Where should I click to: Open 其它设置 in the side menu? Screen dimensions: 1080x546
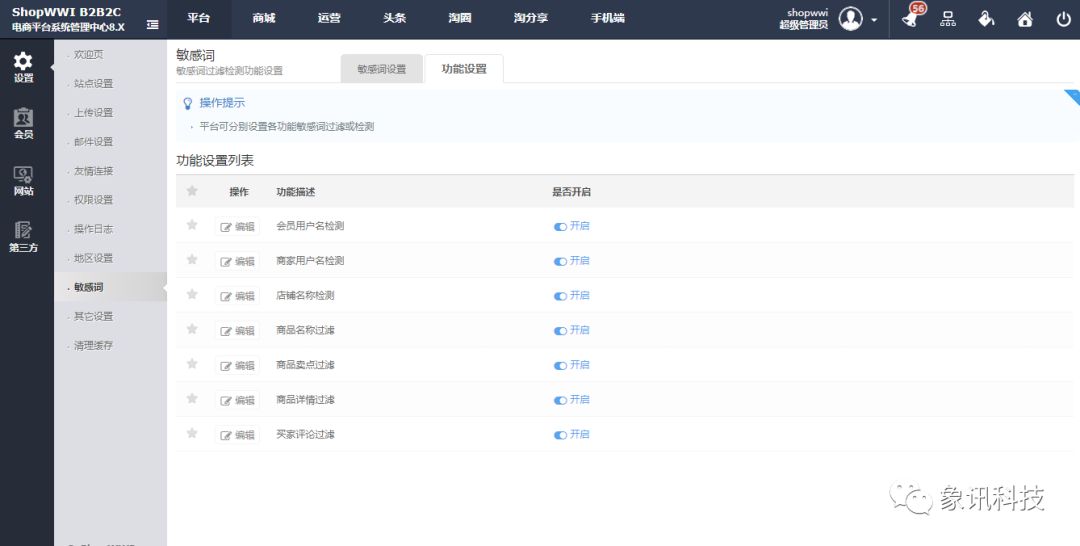click(94, 316)
